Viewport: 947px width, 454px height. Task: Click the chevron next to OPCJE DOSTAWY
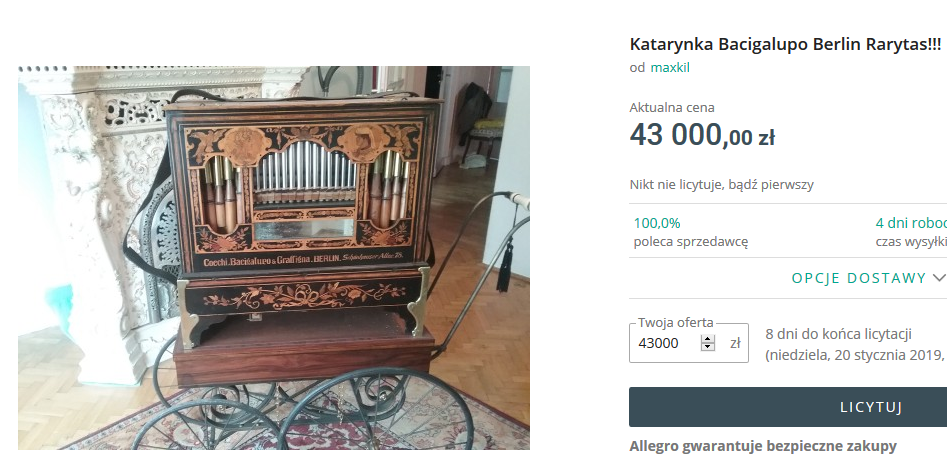939,278
